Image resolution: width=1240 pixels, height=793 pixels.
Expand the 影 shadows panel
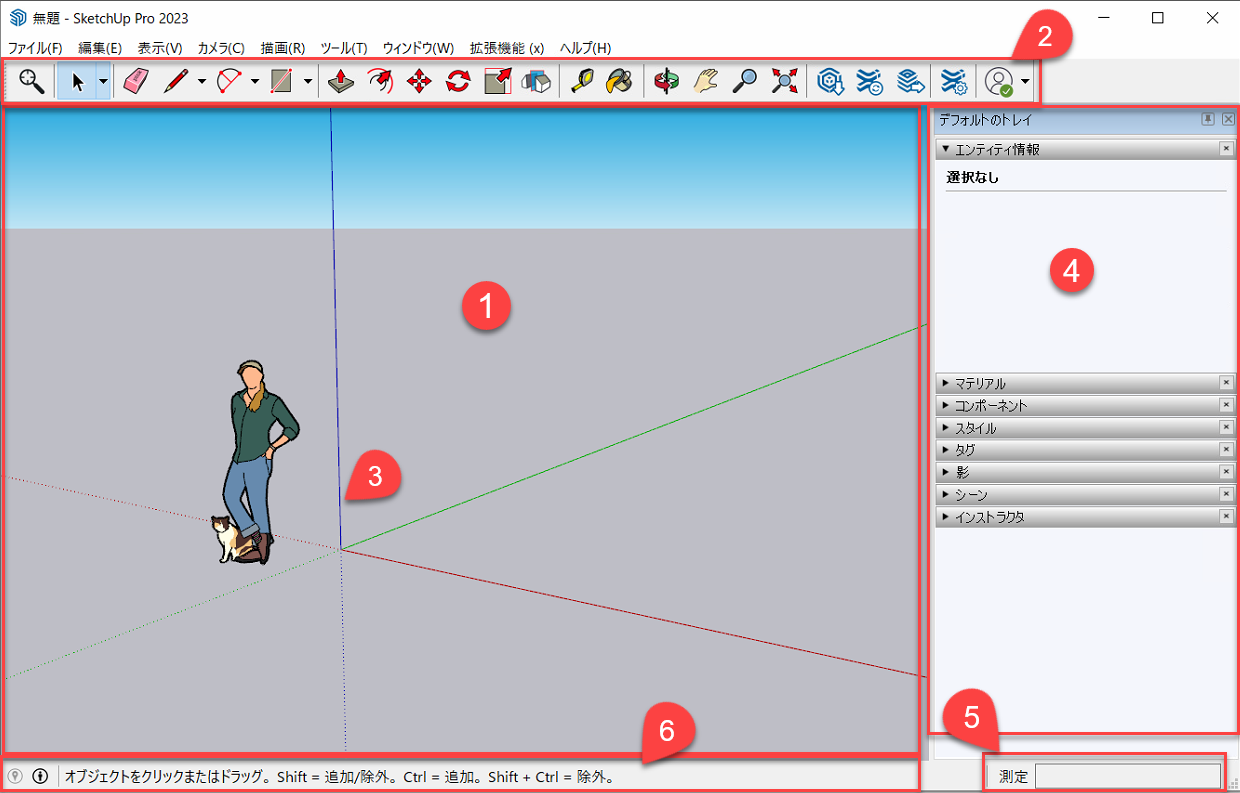click(x=962, y=472)
